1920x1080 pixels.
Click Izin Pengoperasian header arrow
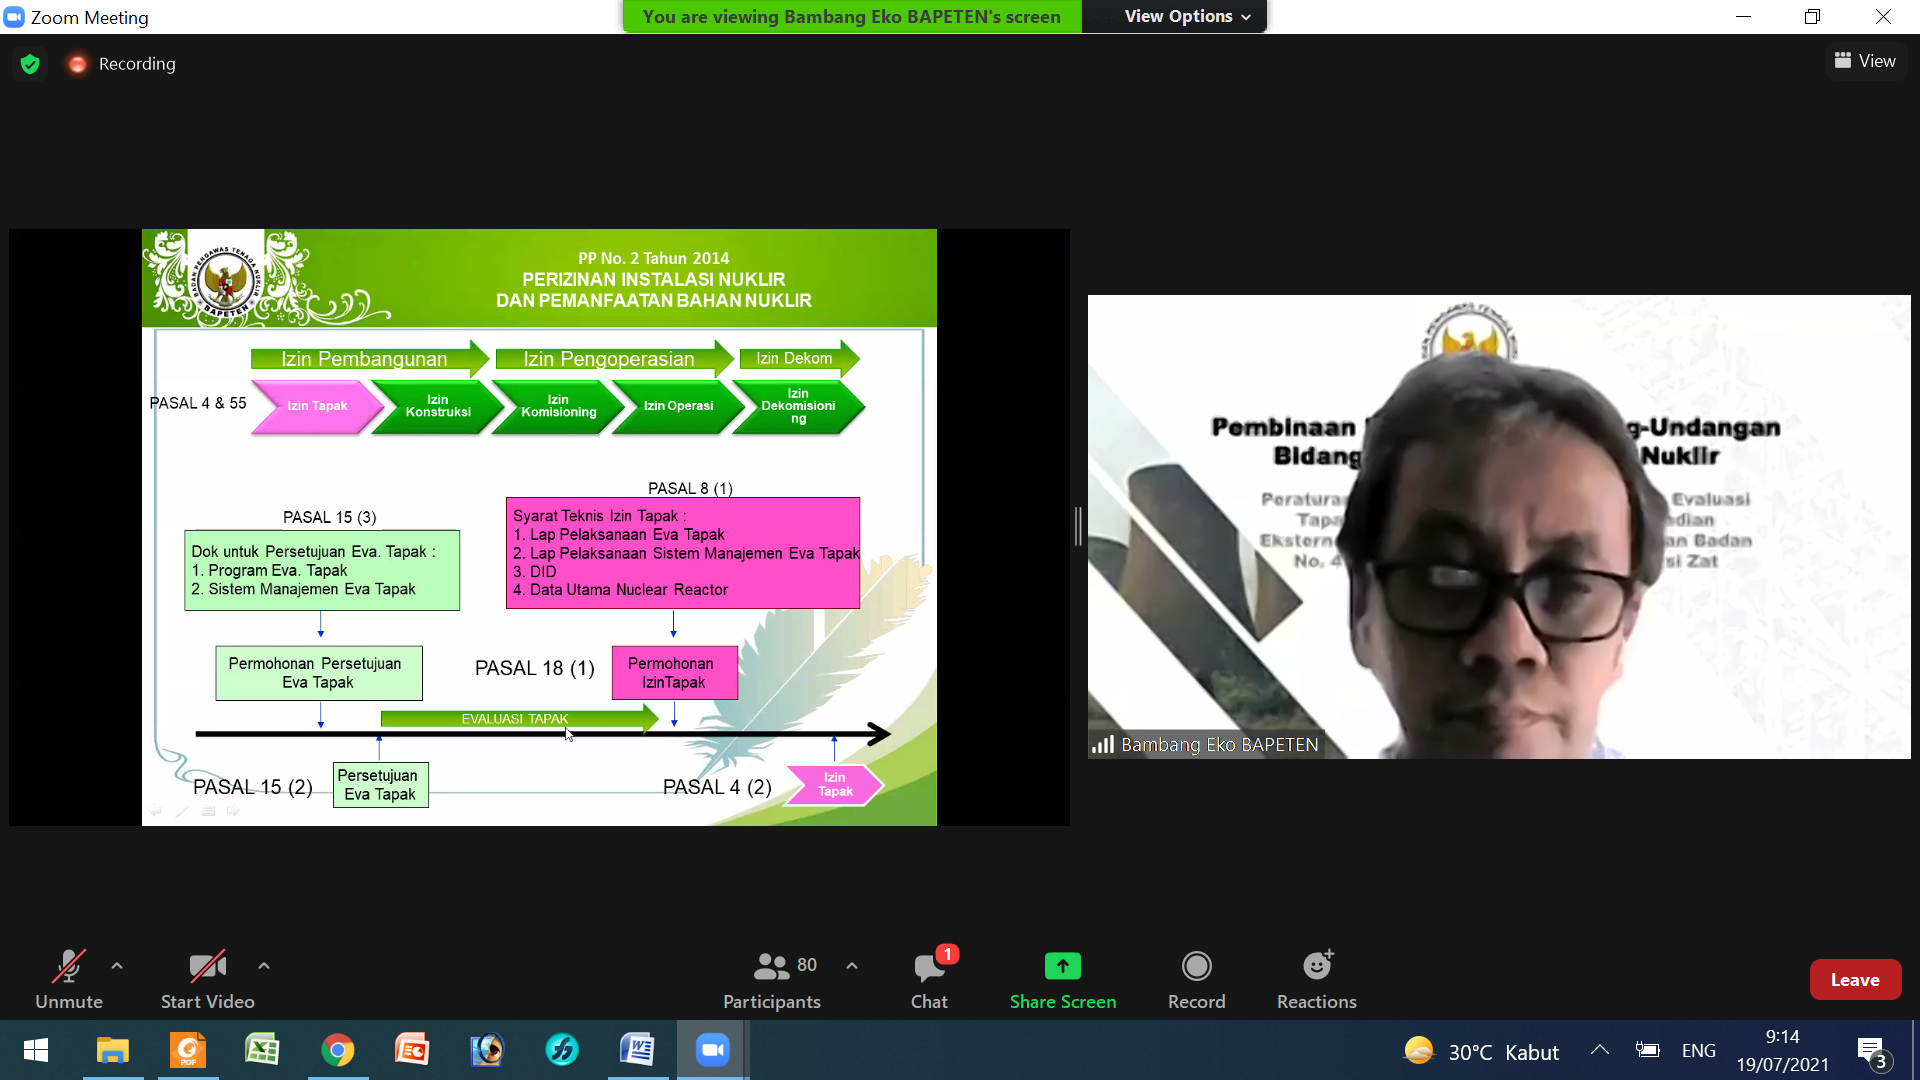614,359
